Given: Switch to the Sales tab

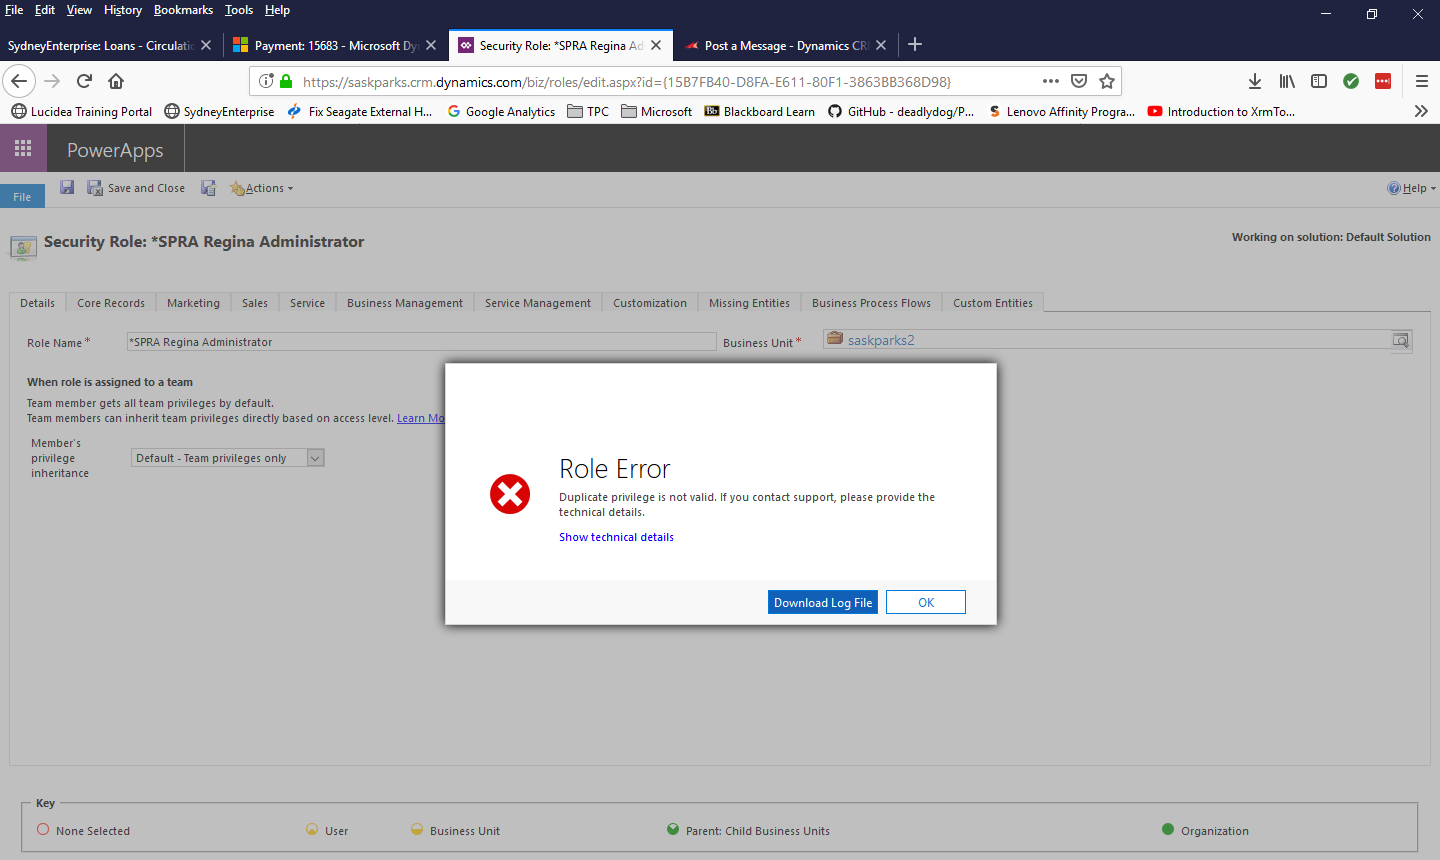Looking at the screenshot, I should 255,303.
